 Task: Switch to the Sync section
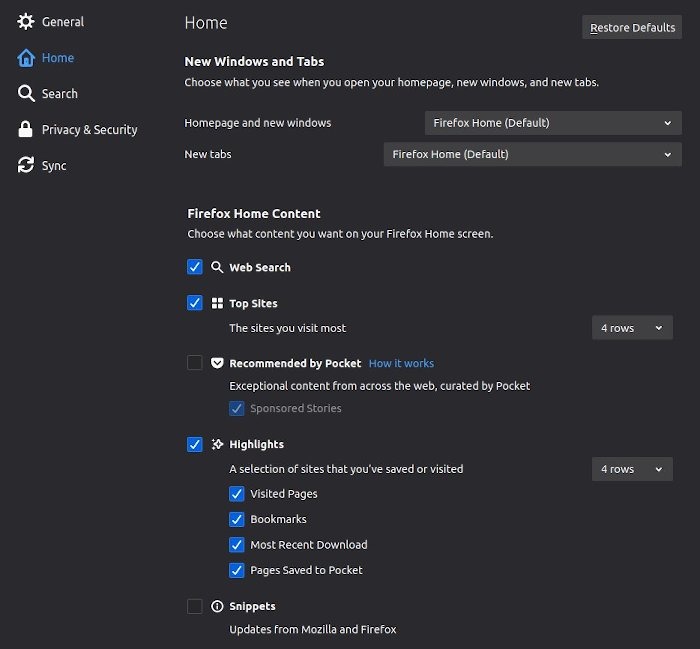(54, 166)
